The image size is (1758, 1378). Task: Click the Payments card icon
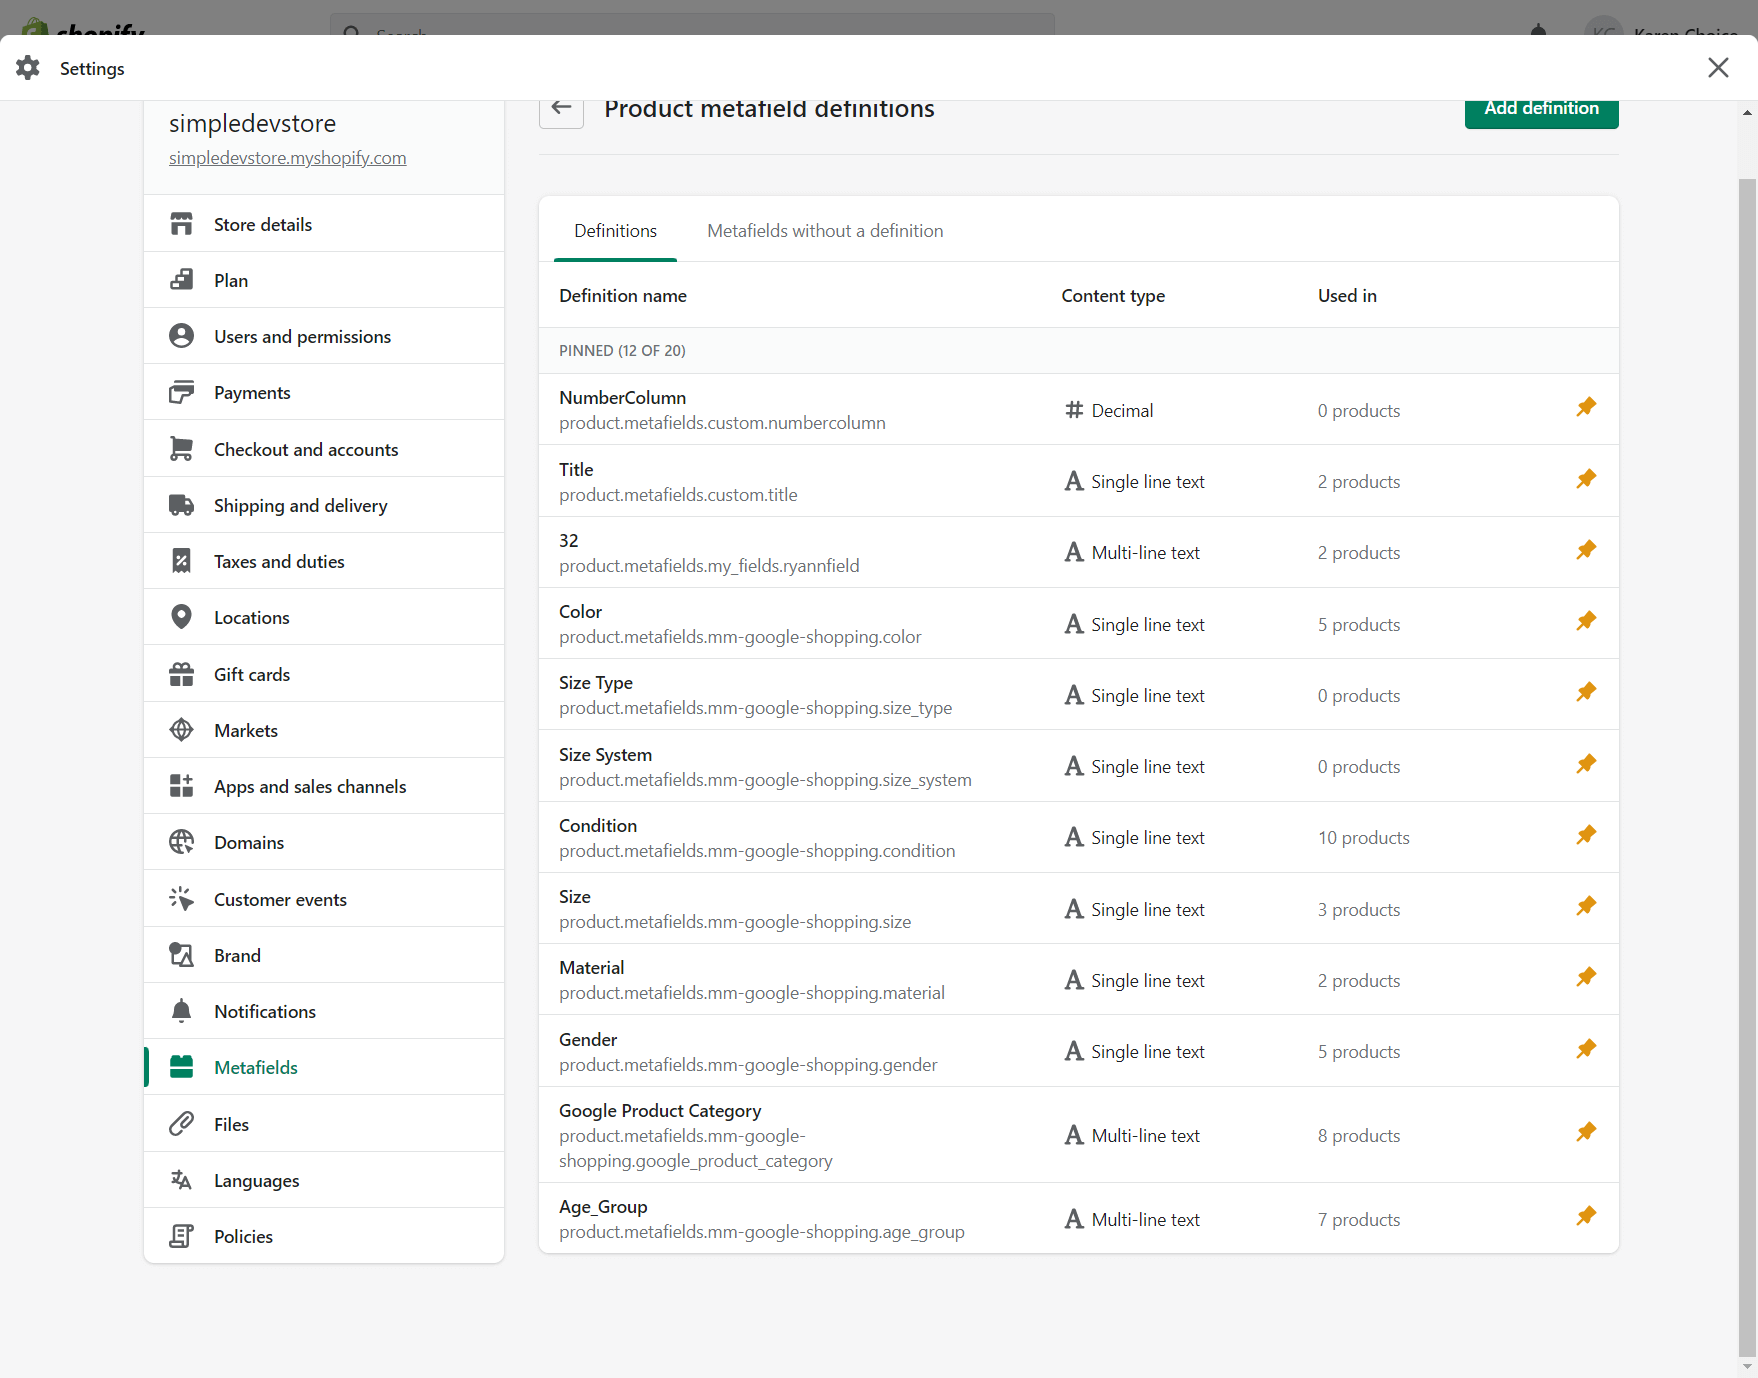coord(181,392)
